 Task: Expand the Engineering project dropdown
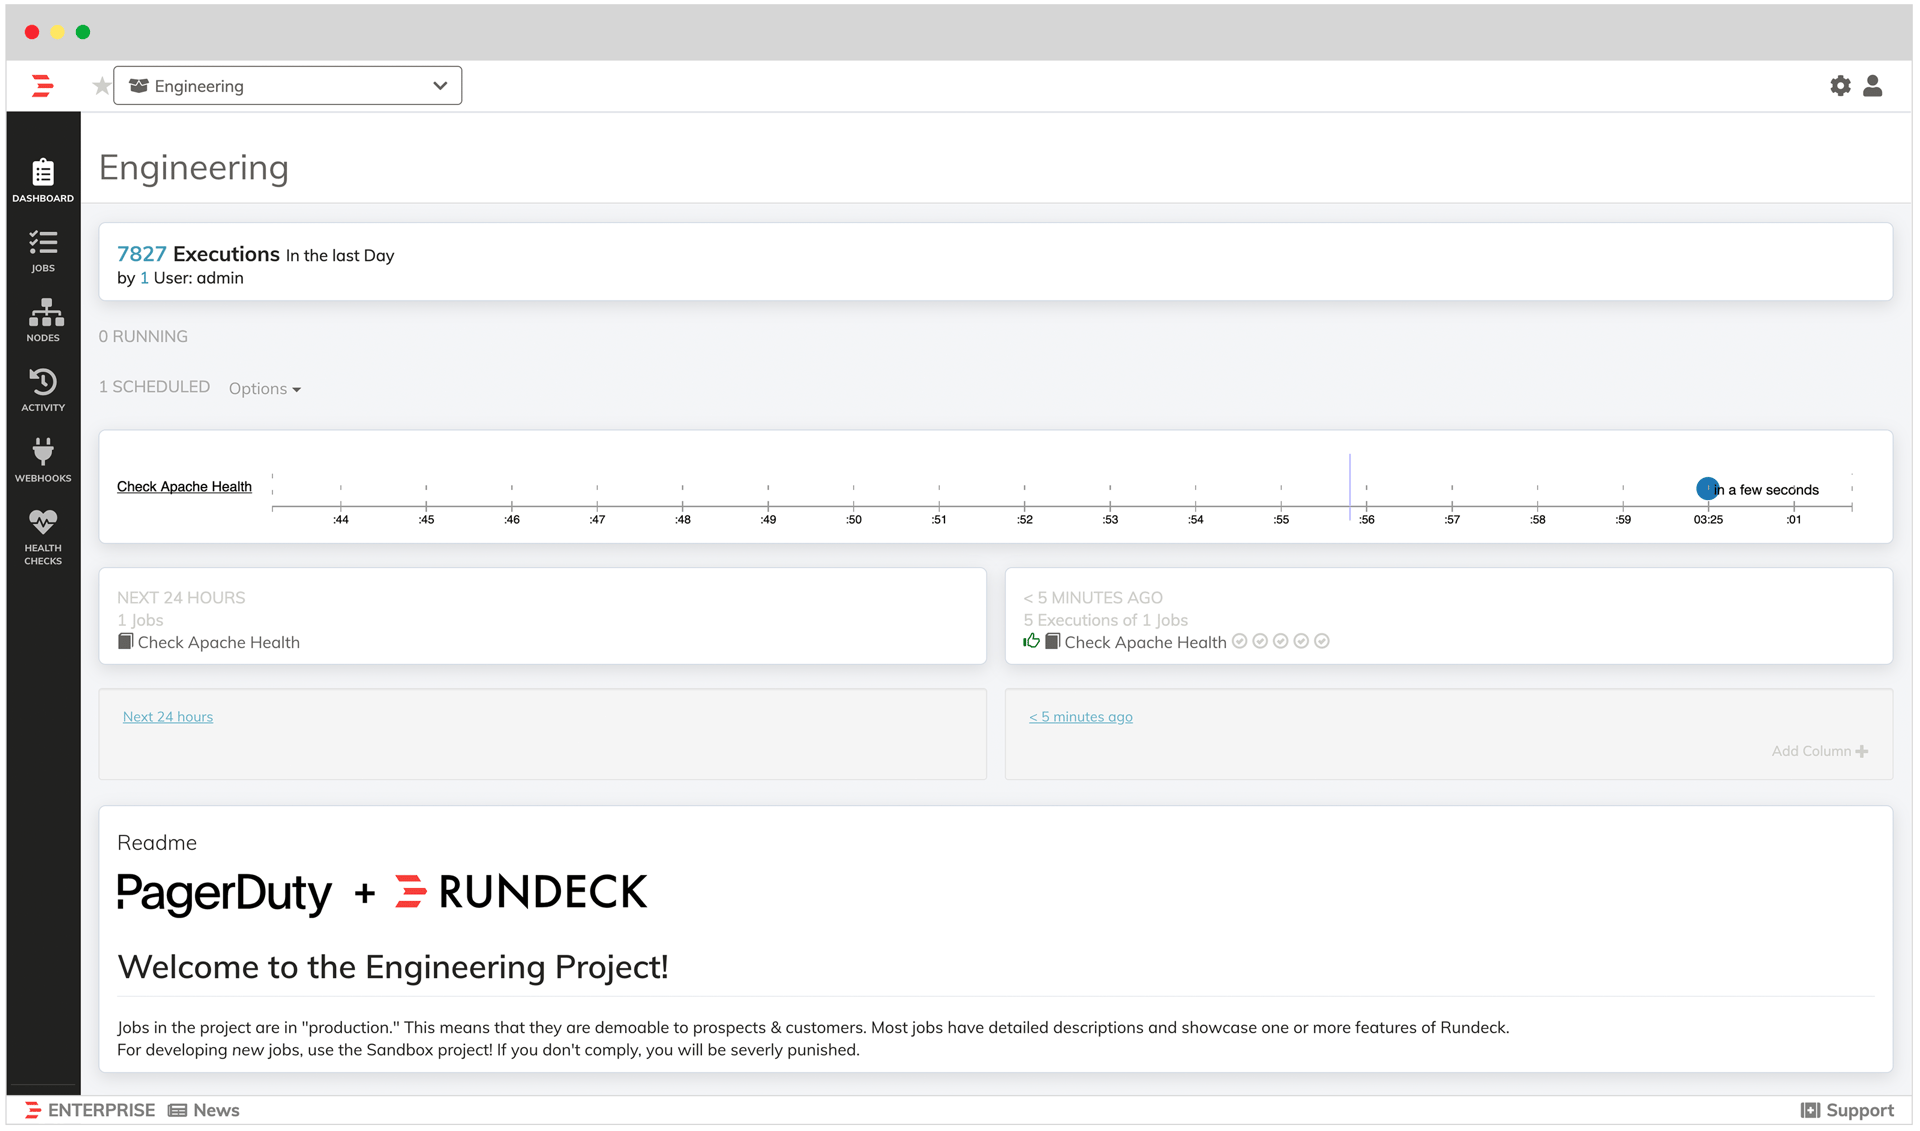tap(288, 86)
